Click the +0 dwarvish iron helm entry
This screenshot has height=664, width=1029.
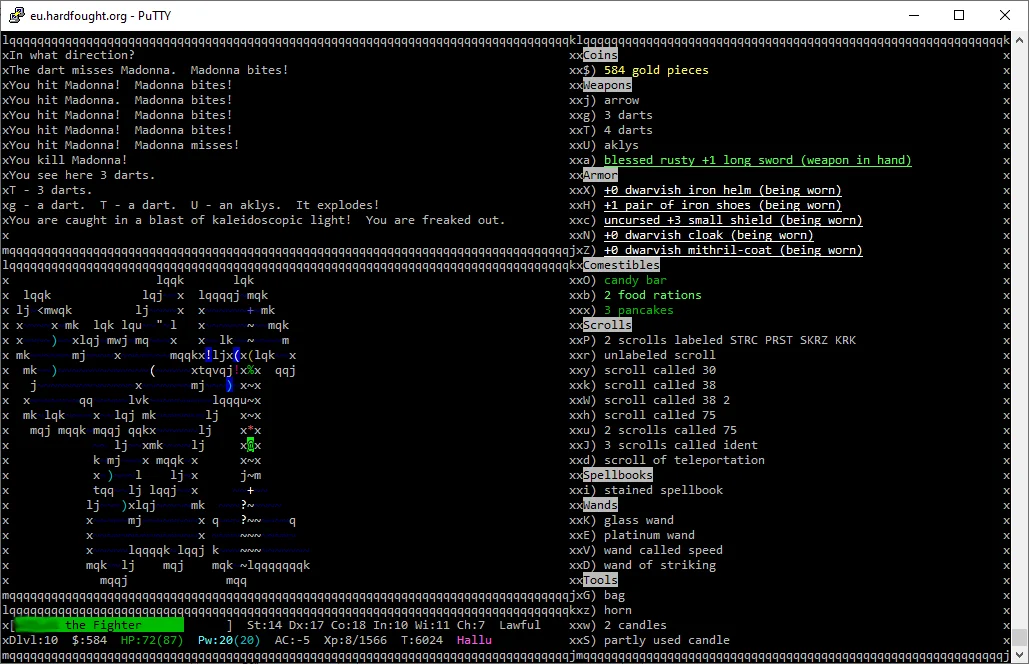click(x=723, y=190)
